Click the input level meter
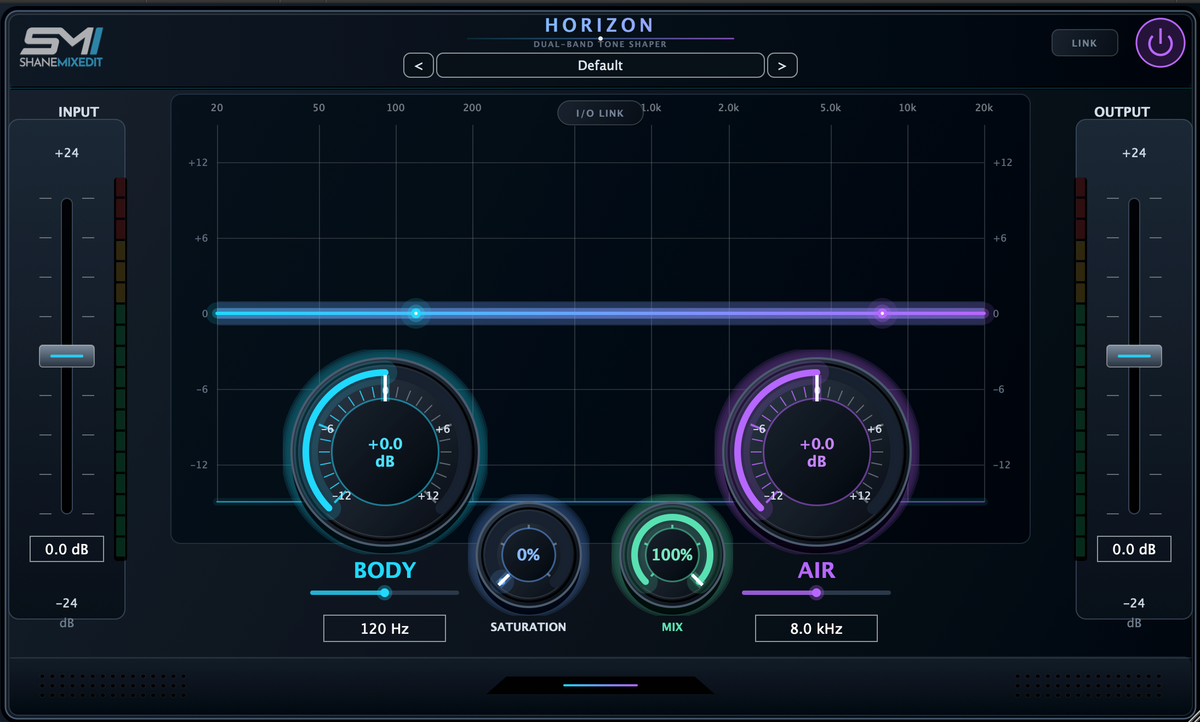1200x722 pixels. (121, 369)
